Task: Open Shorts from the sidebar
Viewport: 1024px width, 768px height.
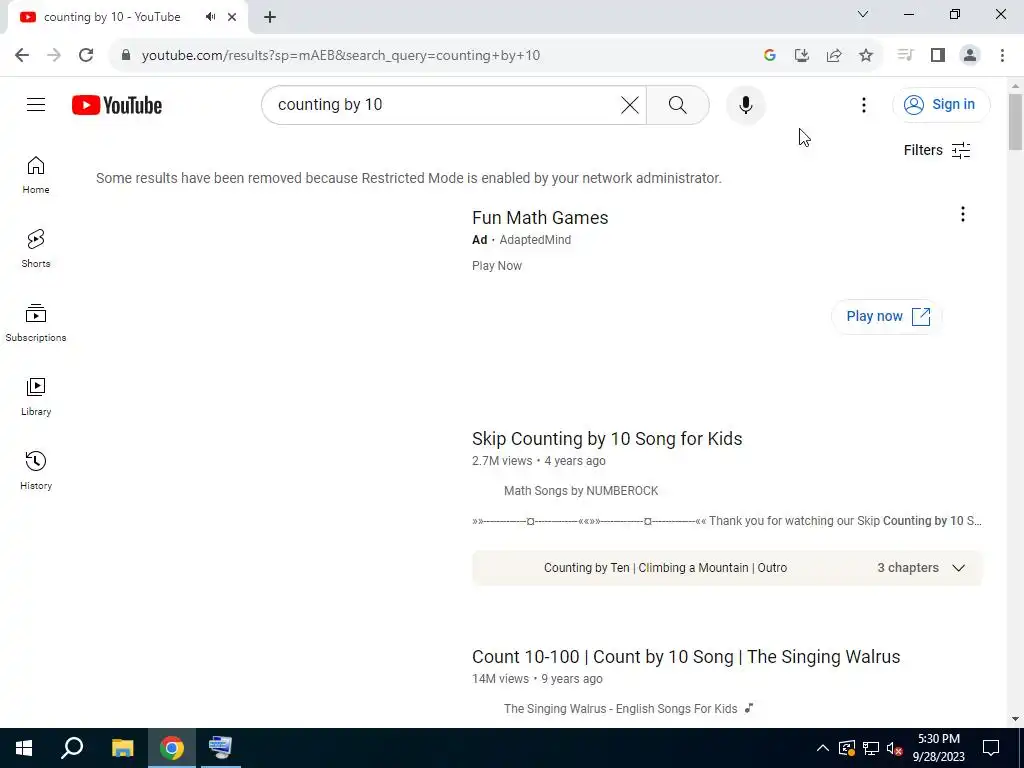Action: point(36,249)
